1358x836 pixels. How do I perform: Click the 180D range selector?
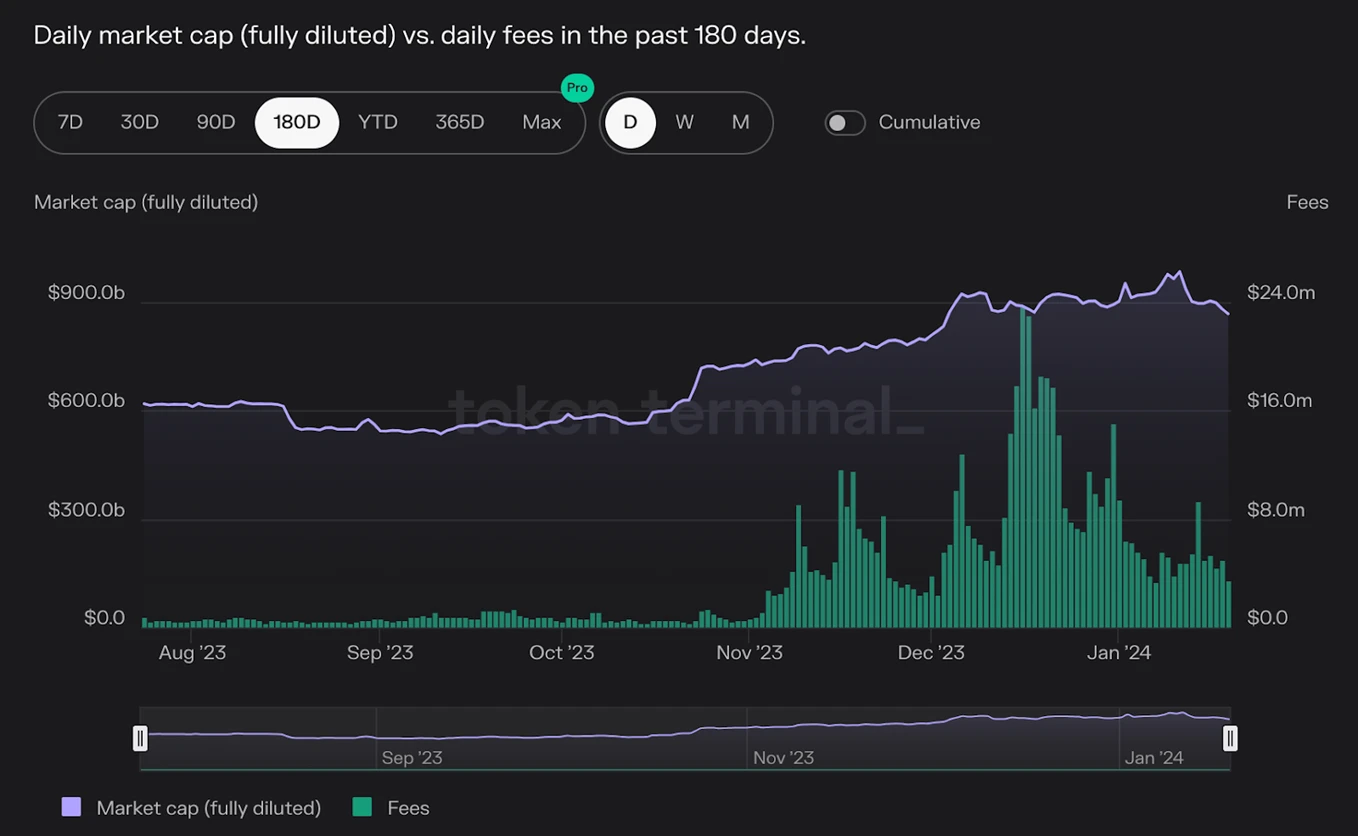click(296, 121)
